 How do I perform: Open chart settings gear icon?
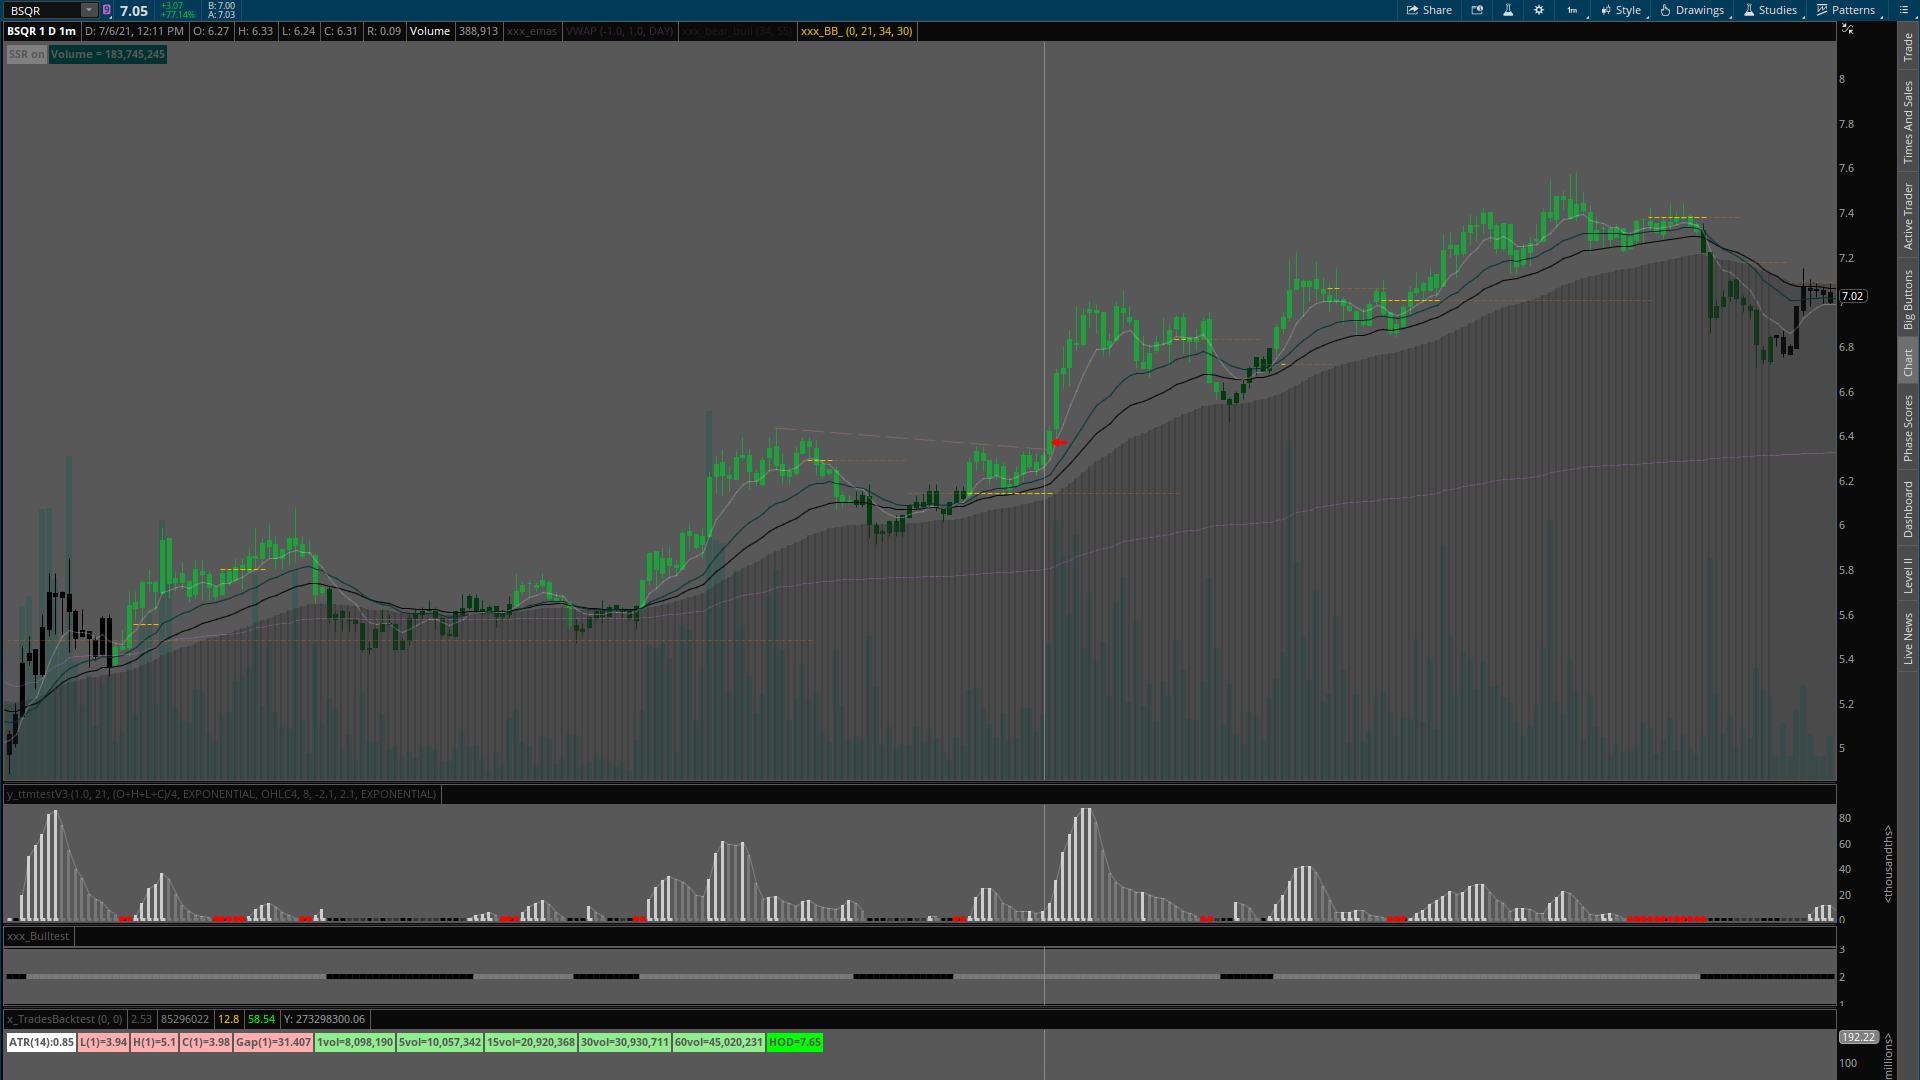1539,10
